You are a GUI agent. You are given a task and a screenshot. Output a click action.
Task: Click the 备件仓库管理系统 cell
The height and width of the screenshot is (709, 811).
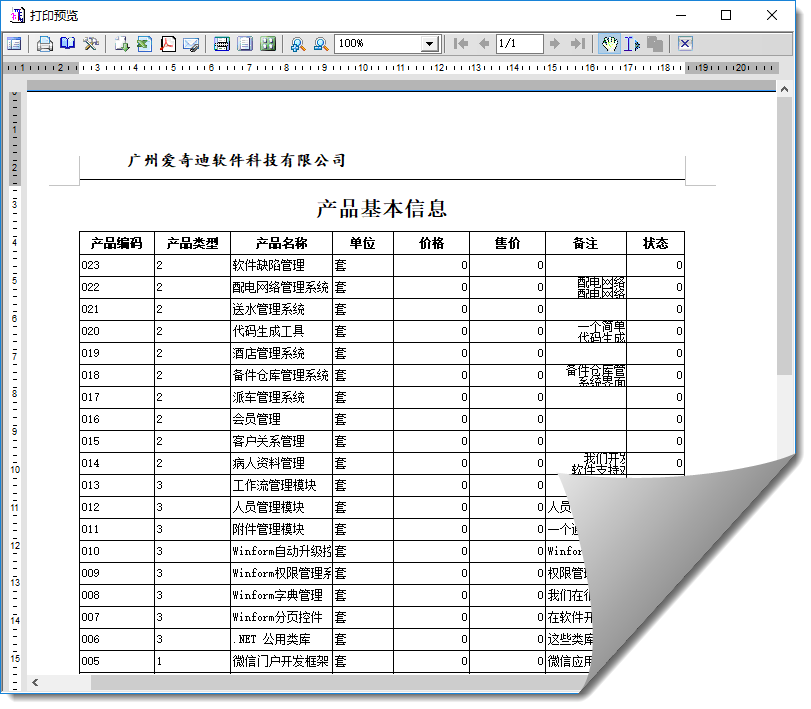[281, 375]
